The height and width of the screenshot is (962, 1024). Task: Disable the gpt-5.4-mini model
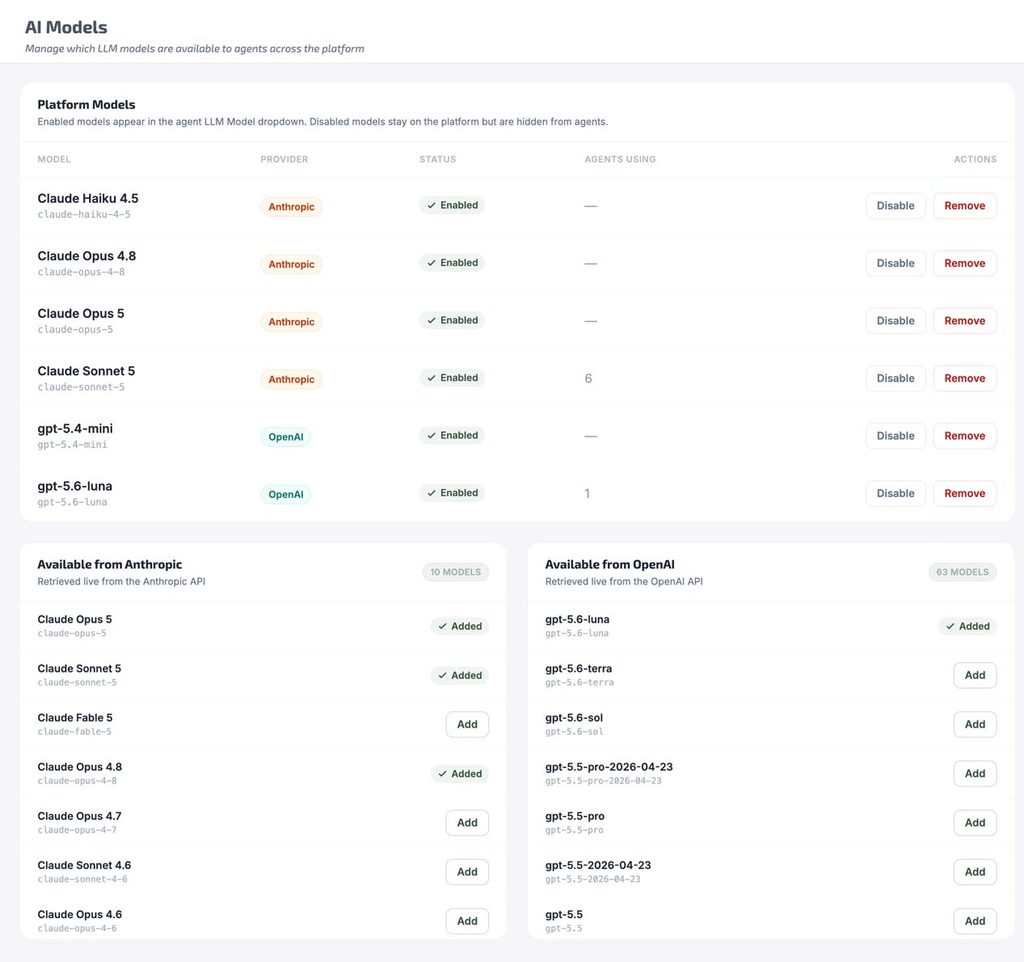click(x=895, y=436)
